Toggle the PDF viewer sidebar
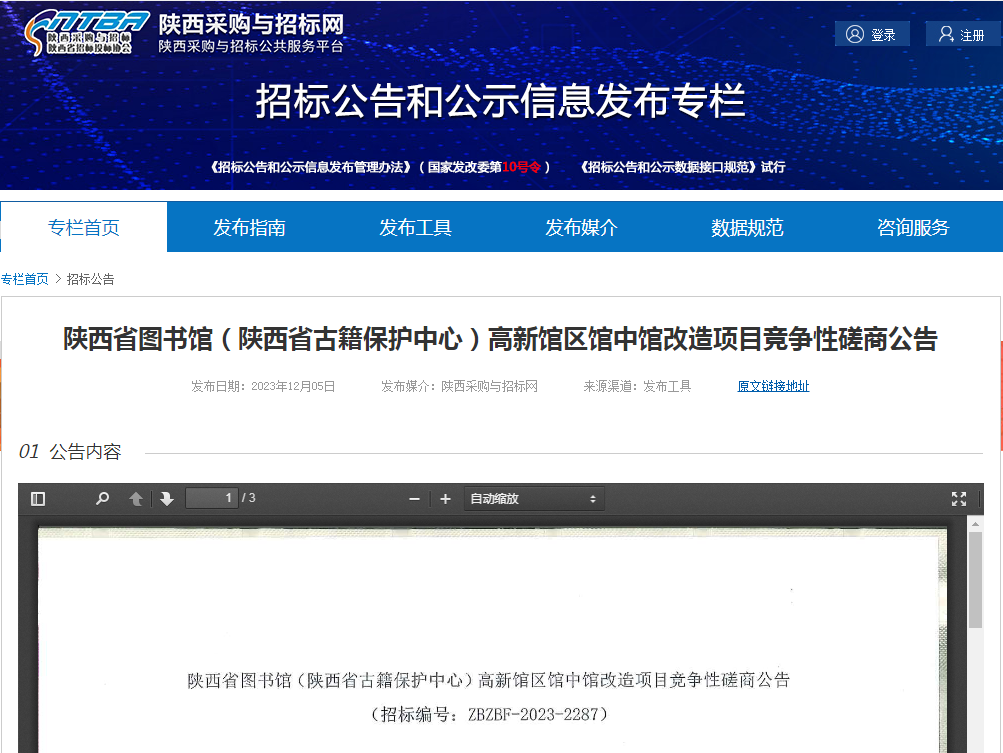The image size is (1003, 753). click(x=38, y=498)
